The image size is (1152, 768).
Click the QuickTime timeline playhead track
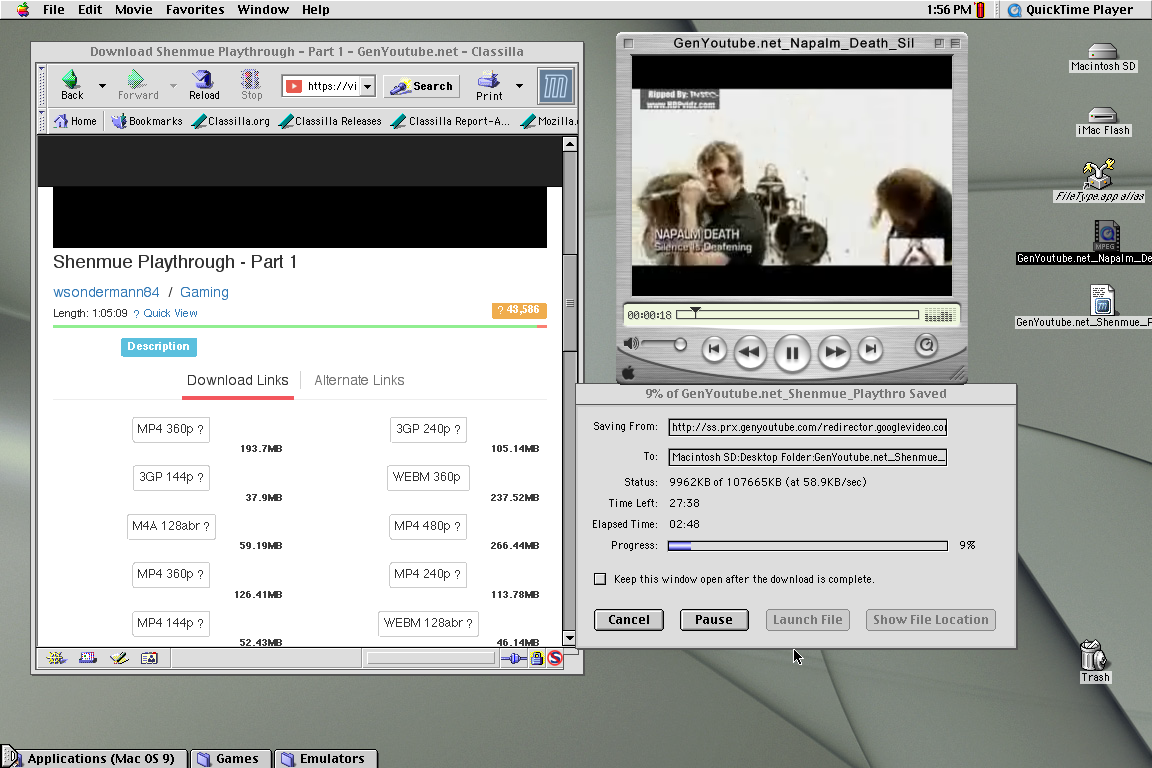click(797, 315)
